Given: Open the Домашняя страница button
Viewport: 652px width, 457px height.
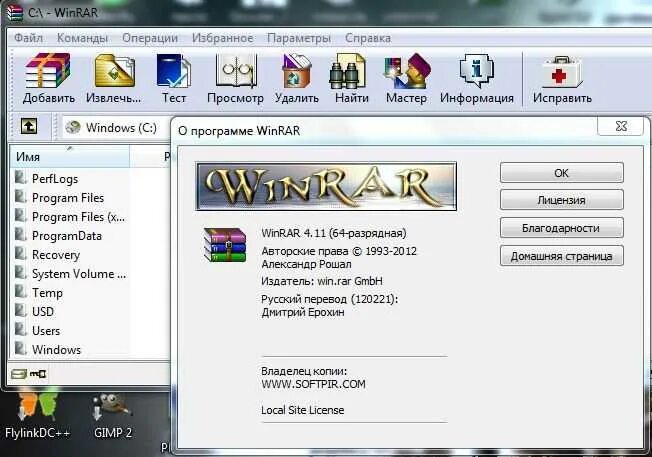Looking at the screenshot, I should point(562,256).
